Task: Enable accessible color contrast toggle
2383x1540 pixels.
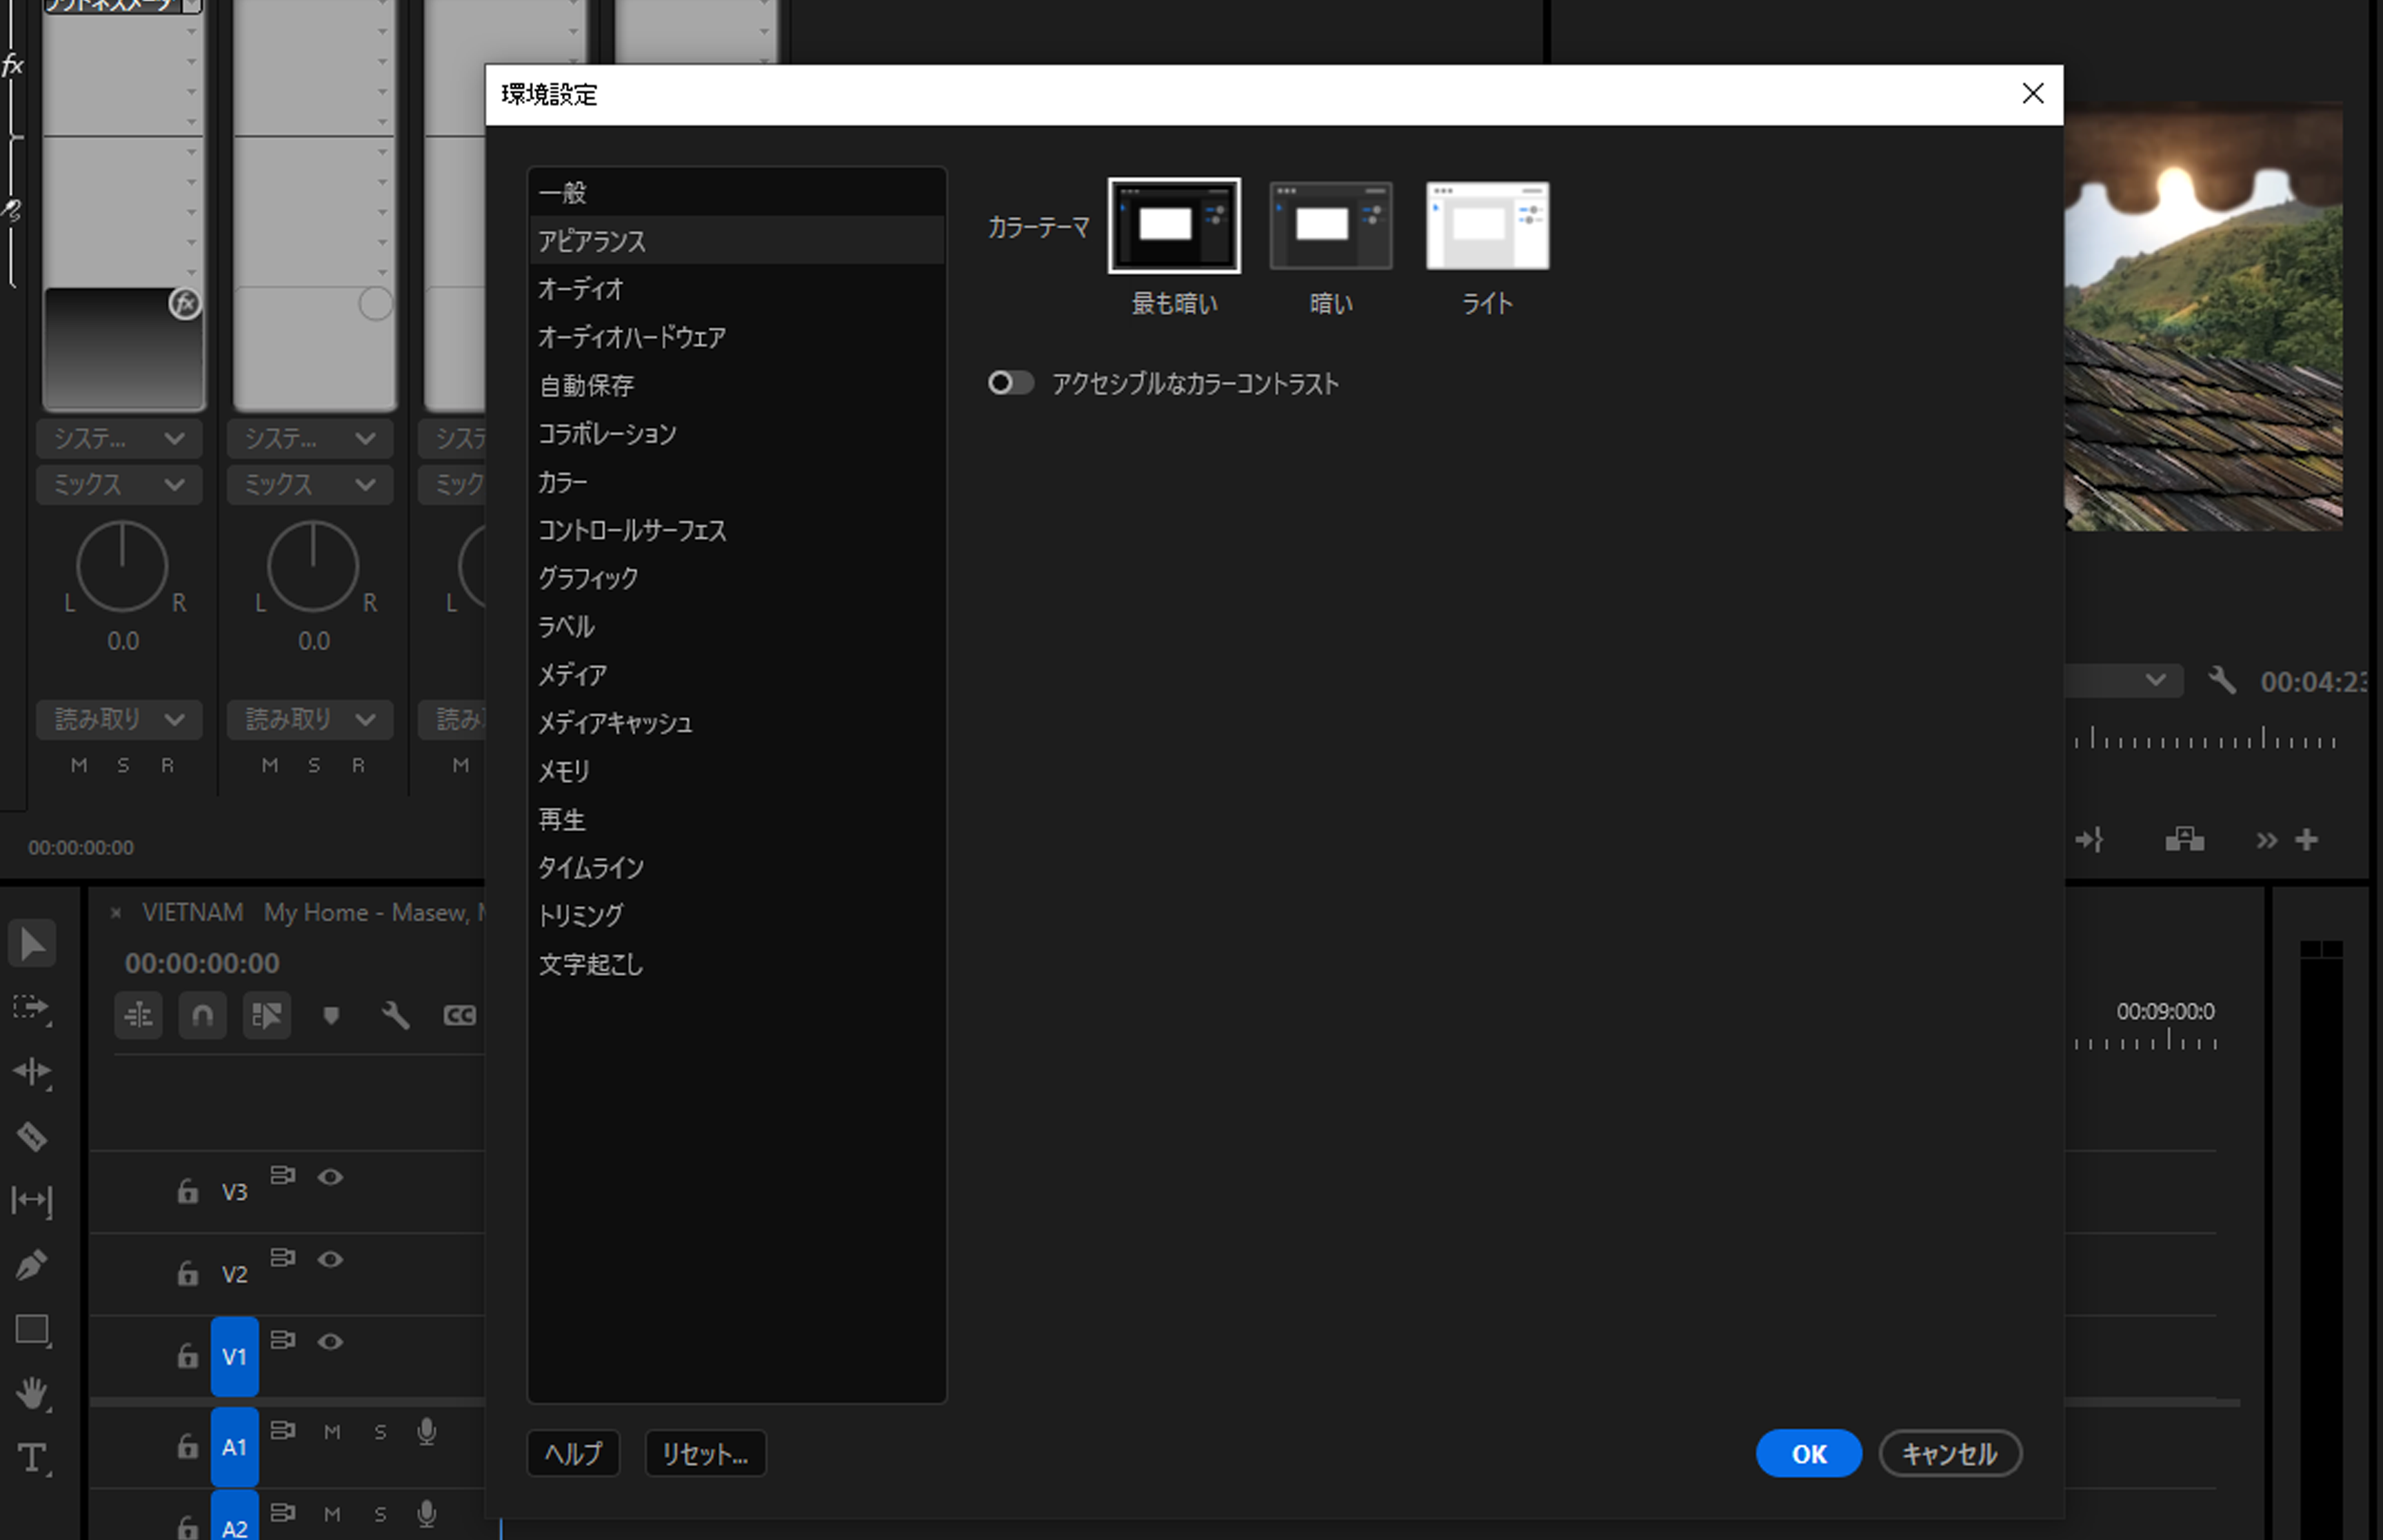Action: (x=1010, y=383)
